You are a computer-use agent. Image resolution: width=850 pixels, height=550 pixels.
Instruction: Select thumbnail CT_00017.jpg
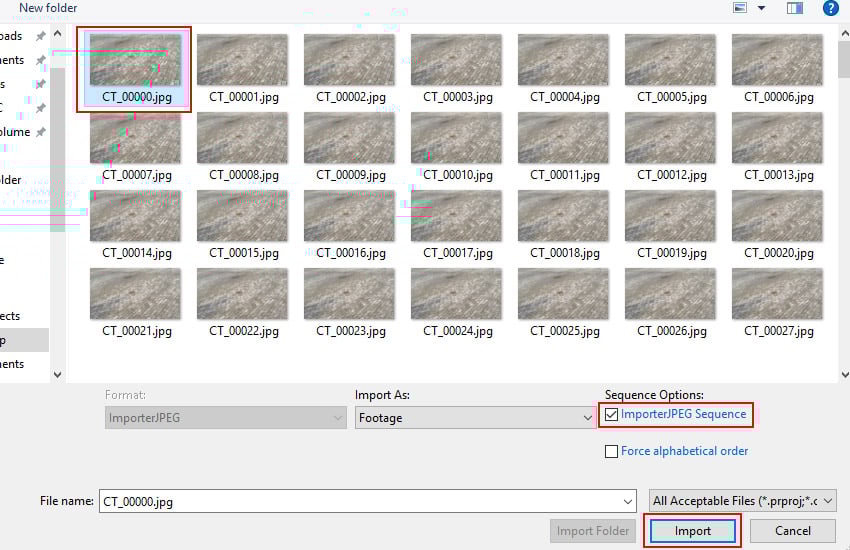point(456,216)
